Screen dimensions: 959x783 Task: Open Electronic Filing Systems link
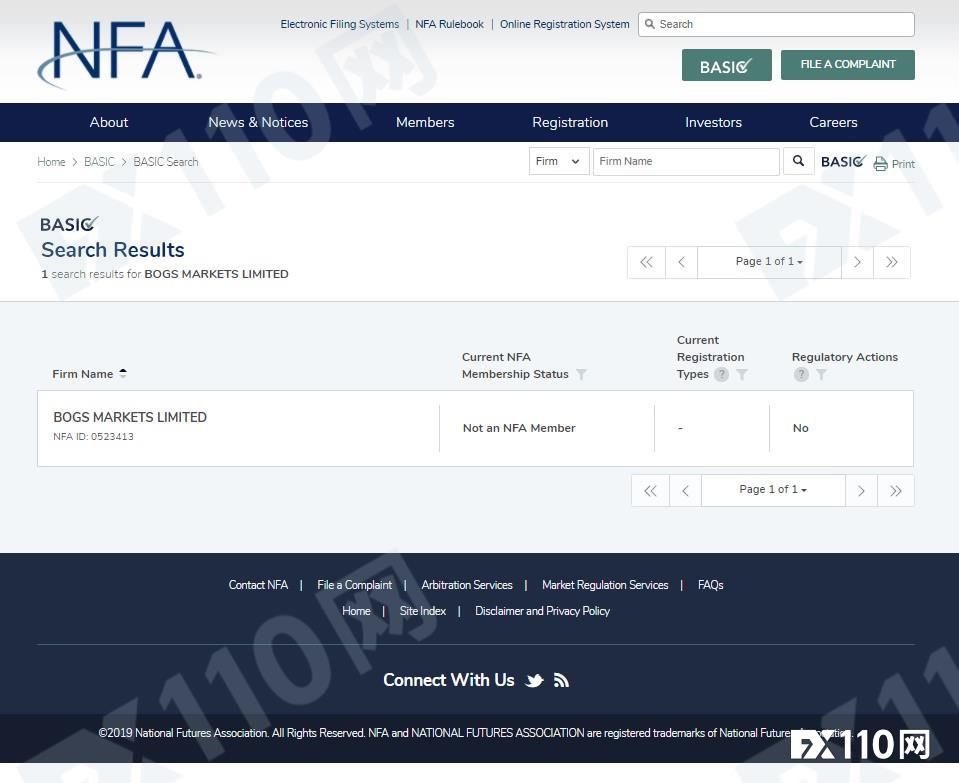point(339,24)
